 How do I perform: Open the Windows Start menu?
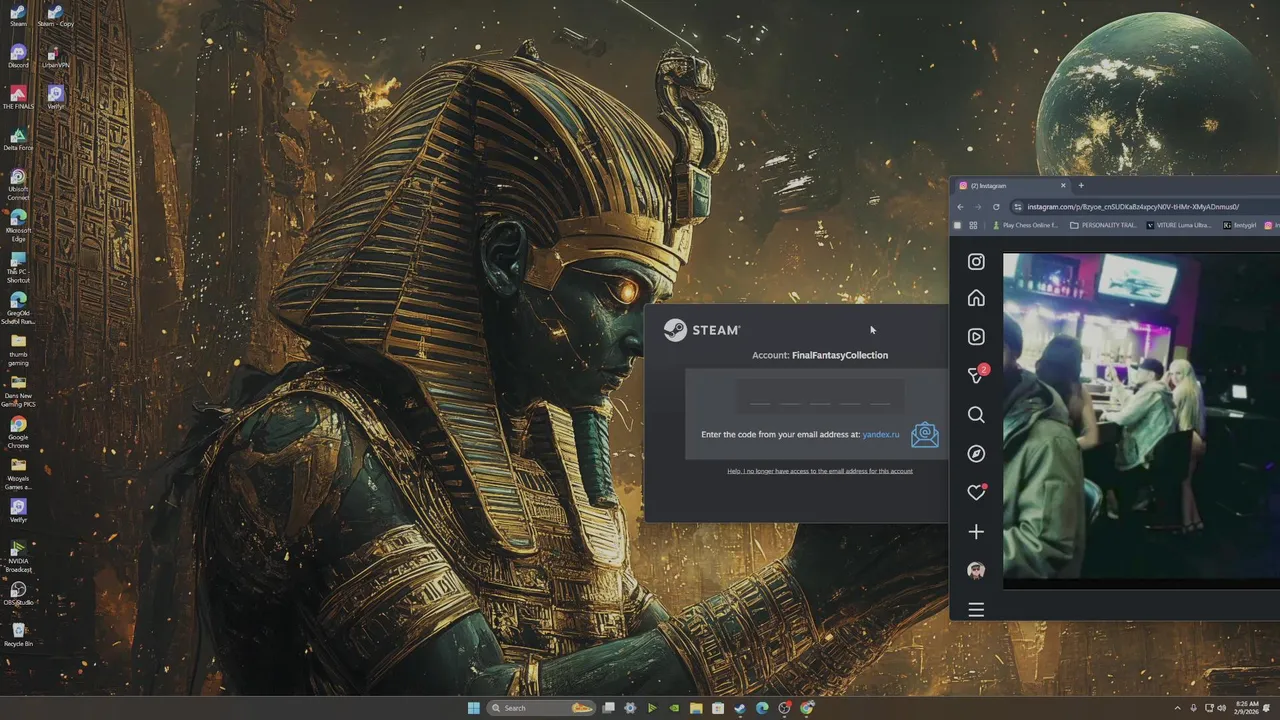[x=473, y=708]
